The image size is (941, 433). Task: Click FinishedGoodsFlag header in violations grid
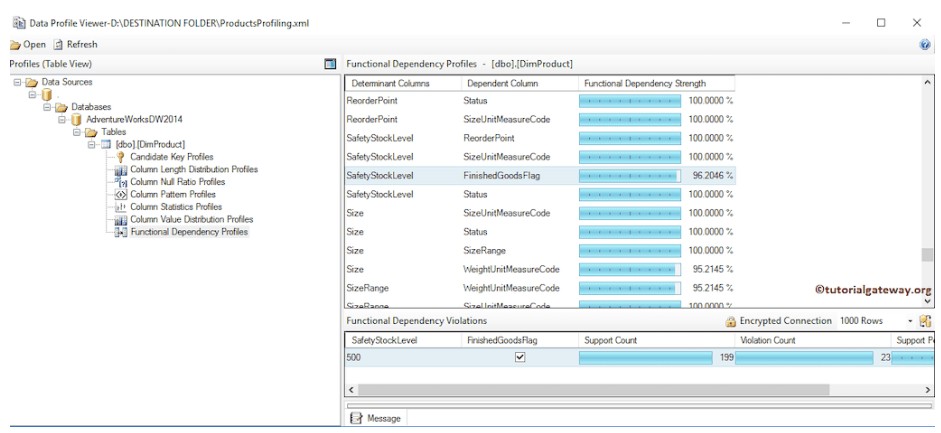pos(520,340)
